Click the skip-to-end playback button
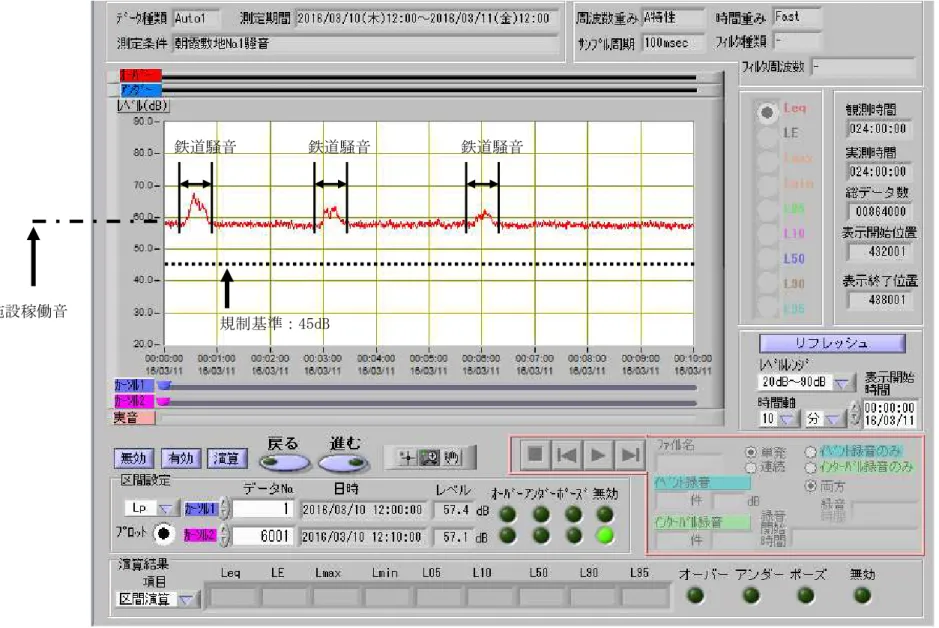This screenshot has width=939, height=628. point(629,455)
